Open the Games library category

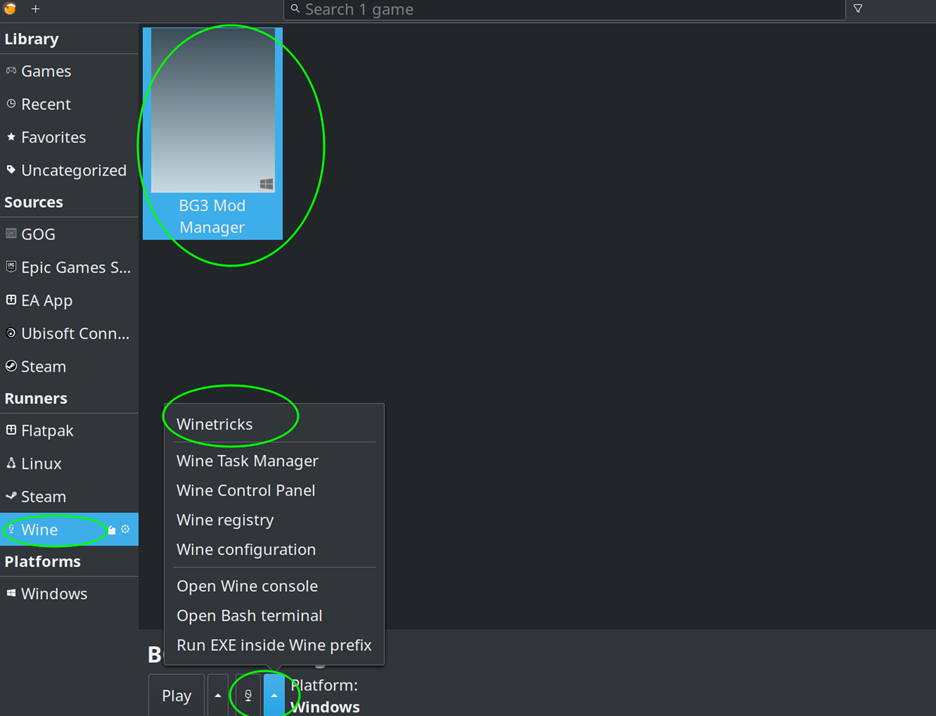pyautogui.click(x=69, y=71)
